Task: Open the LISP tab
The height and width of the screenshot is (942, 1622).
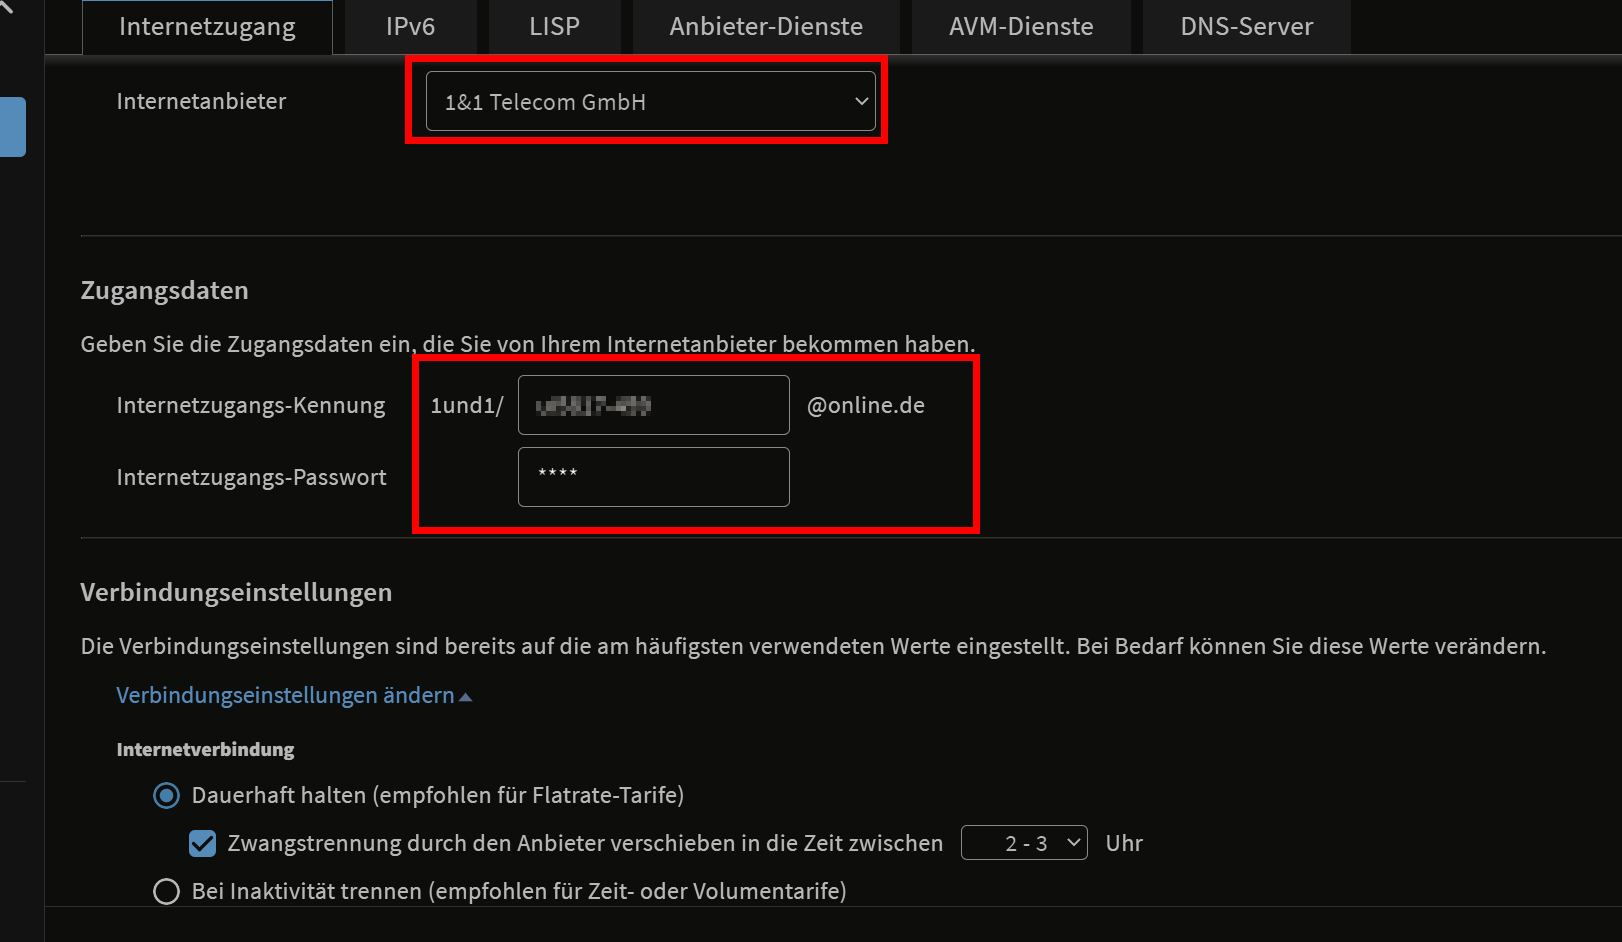Action: (554, 27)
